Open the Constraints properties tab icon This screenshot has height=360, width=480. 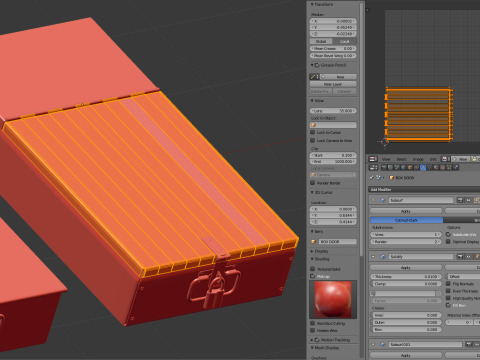[x=416, y=167]
